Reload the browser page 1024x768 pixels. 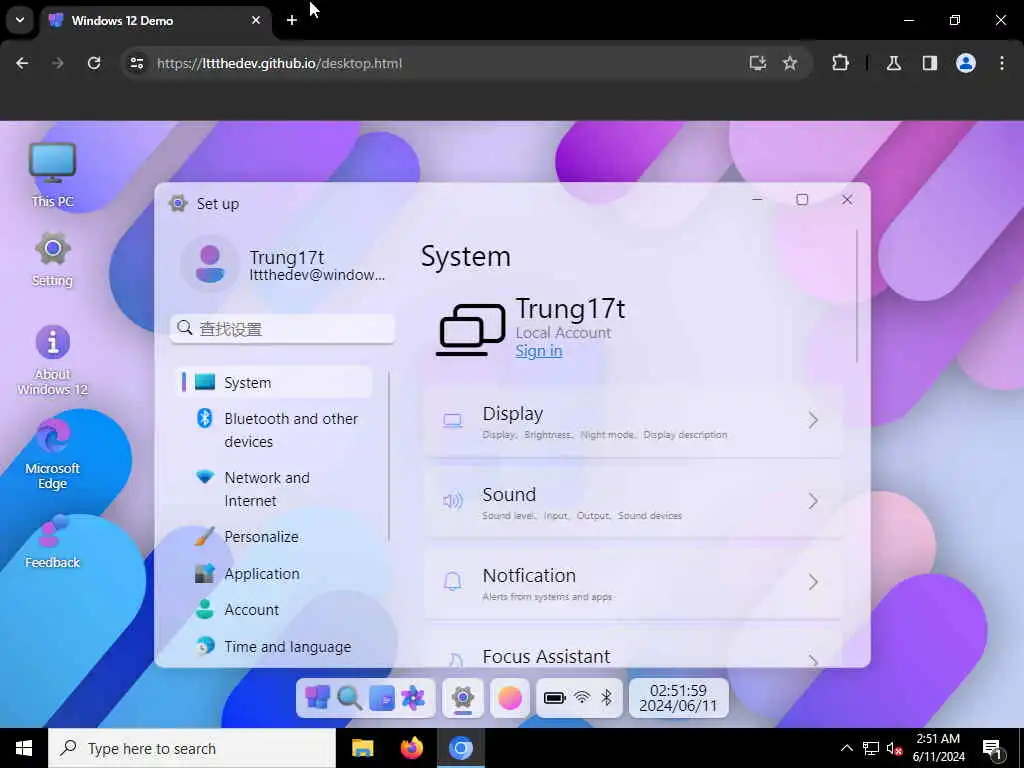pyautogui.click(x=94, y=63)
